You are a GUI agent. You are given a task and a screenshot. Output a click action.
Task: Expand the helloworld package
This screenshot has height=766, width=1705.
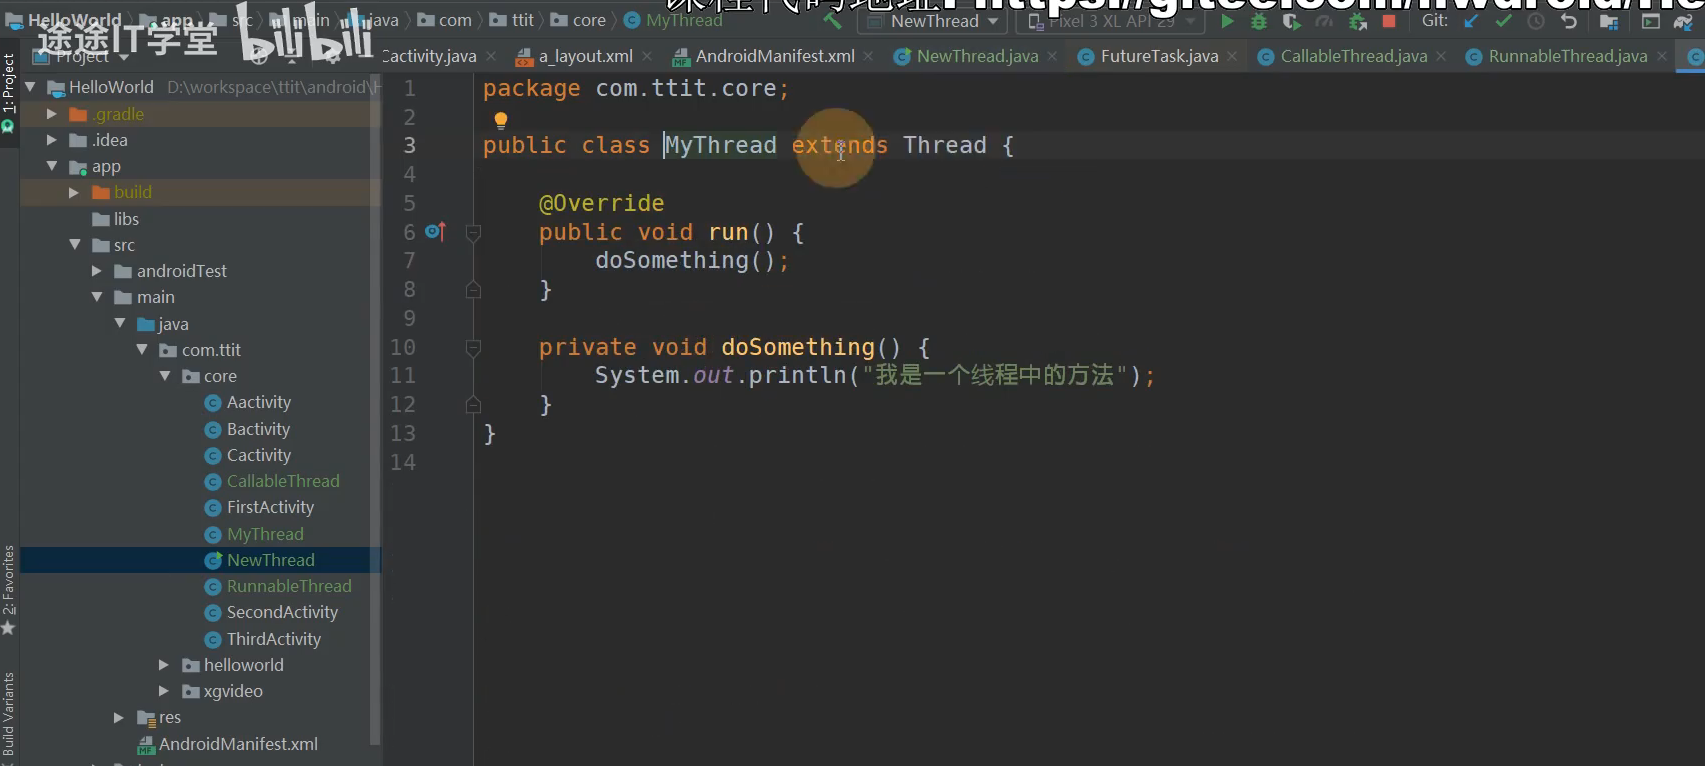coord(164,665)
